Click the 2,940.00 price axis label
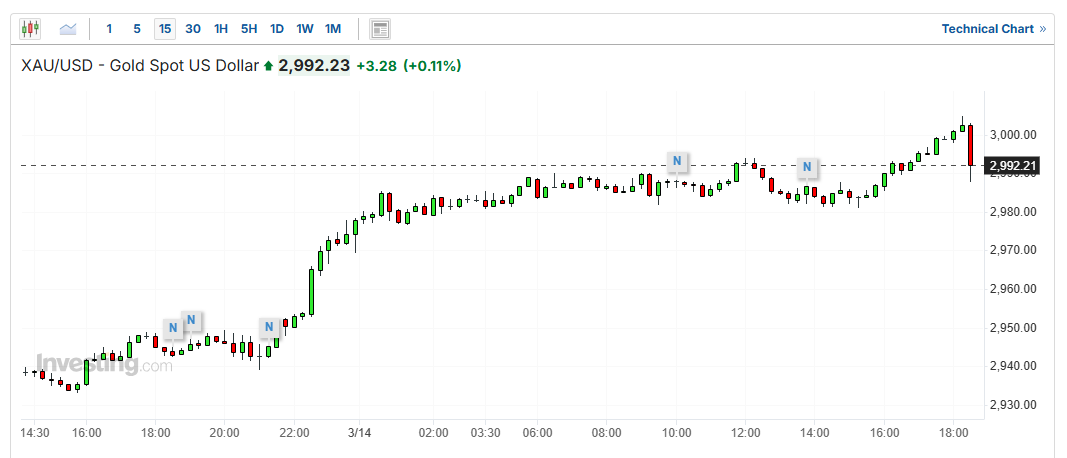Screen dimensions: 1067x458 tap(1014, 366)
